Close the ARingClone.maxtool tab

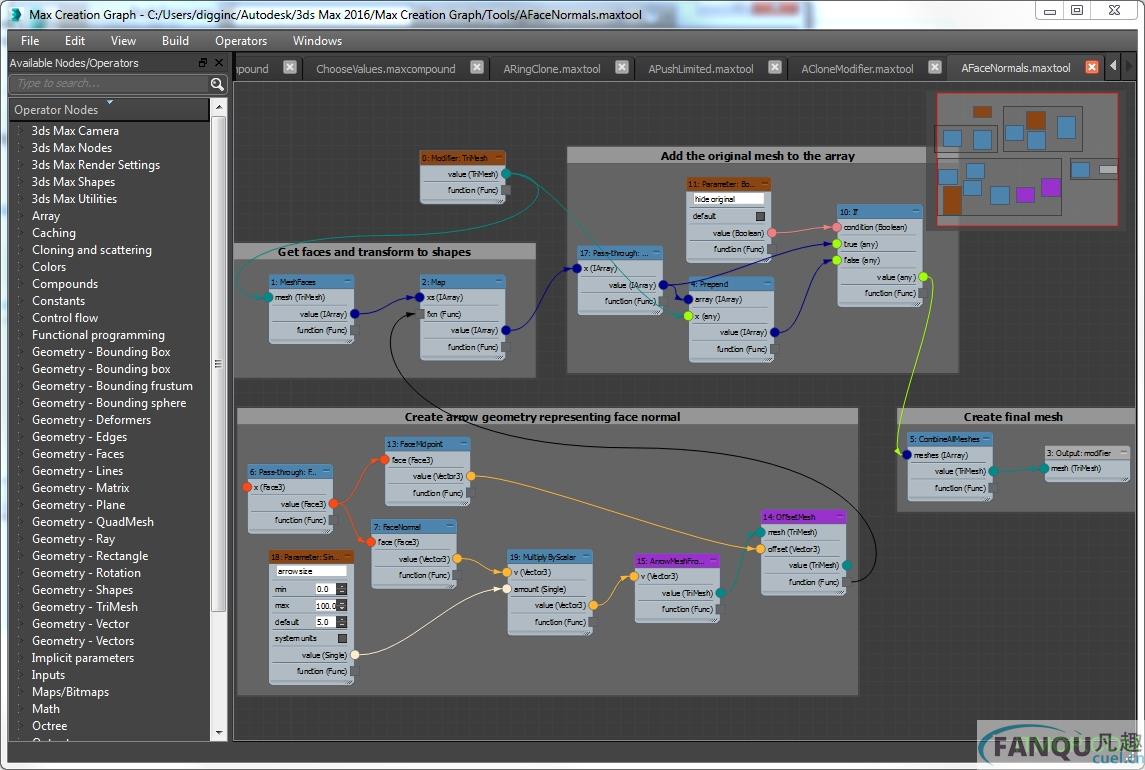[621, 67]
